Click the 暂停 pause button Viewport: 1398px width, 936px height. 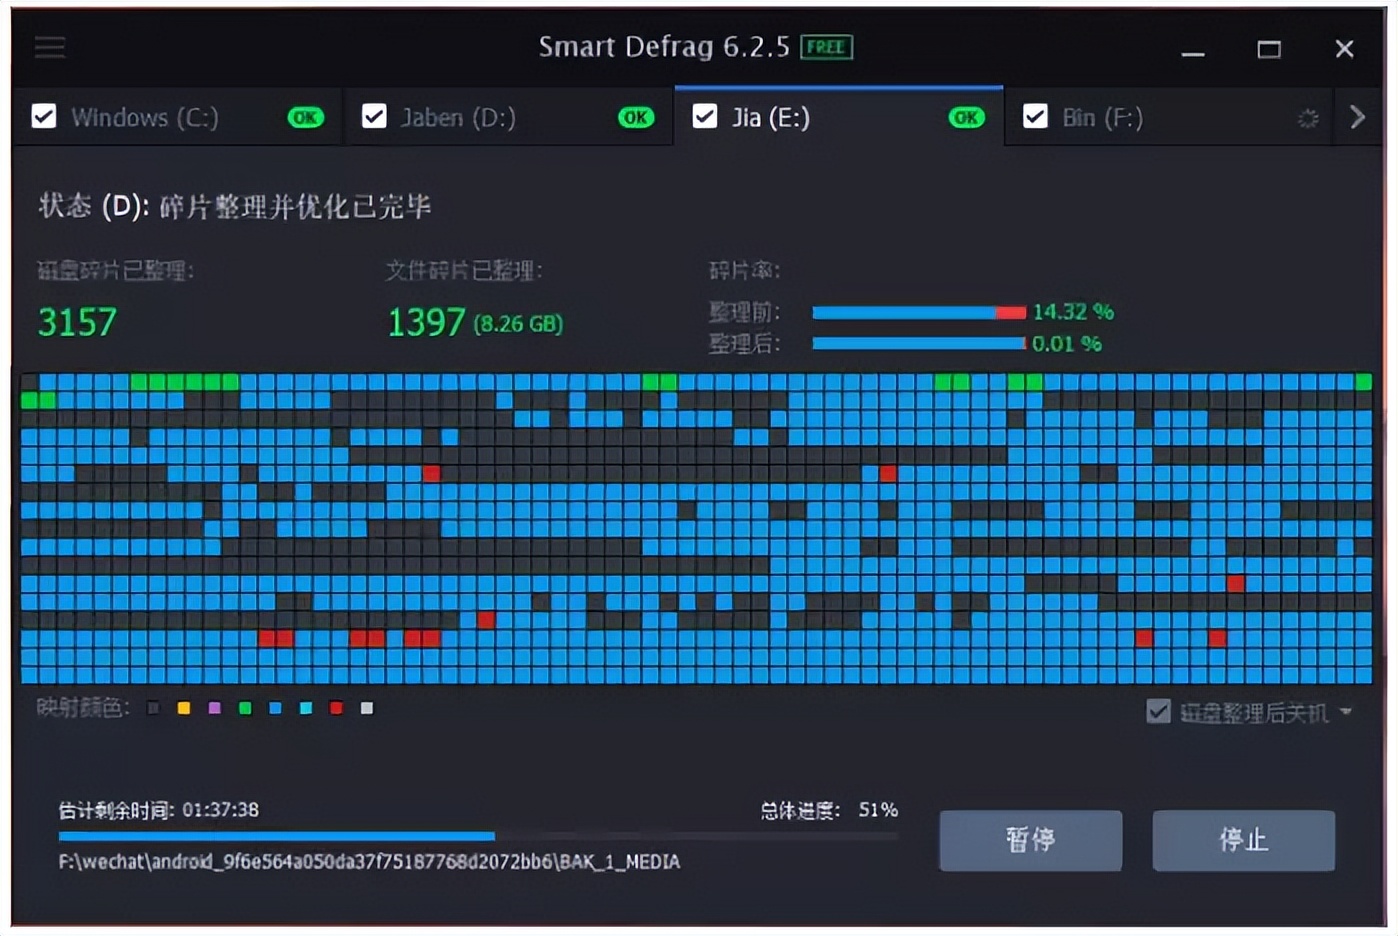click(1030, 840)
